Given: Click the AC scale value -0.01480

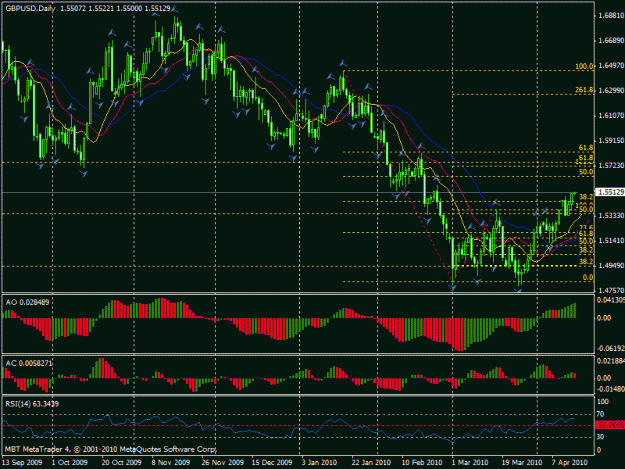Looking at the screenshot, I should [x=611, y=389].
